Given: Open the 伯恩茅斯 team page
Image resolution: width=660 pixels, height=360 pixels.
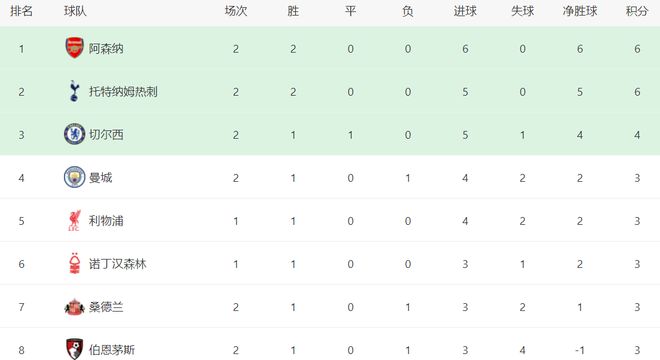Looking at the screenshot, I should point(112,350).
